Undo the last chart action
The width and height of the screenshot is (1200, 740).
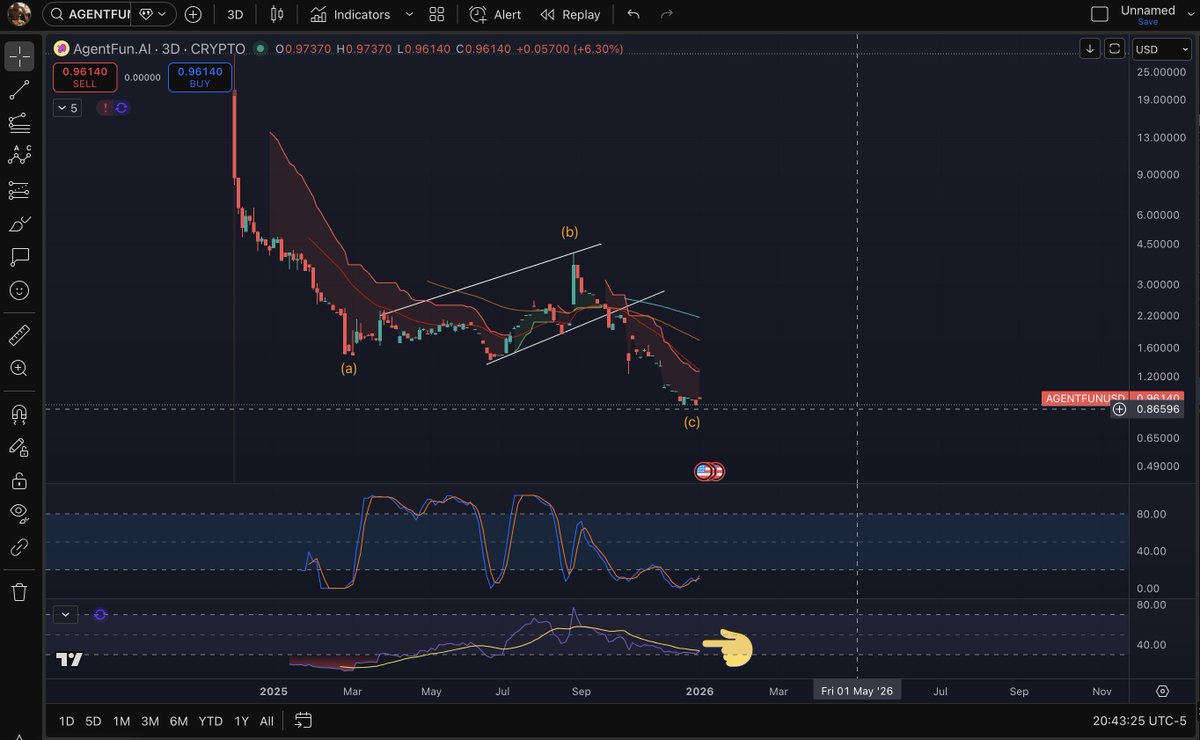(x=633, y=15)
